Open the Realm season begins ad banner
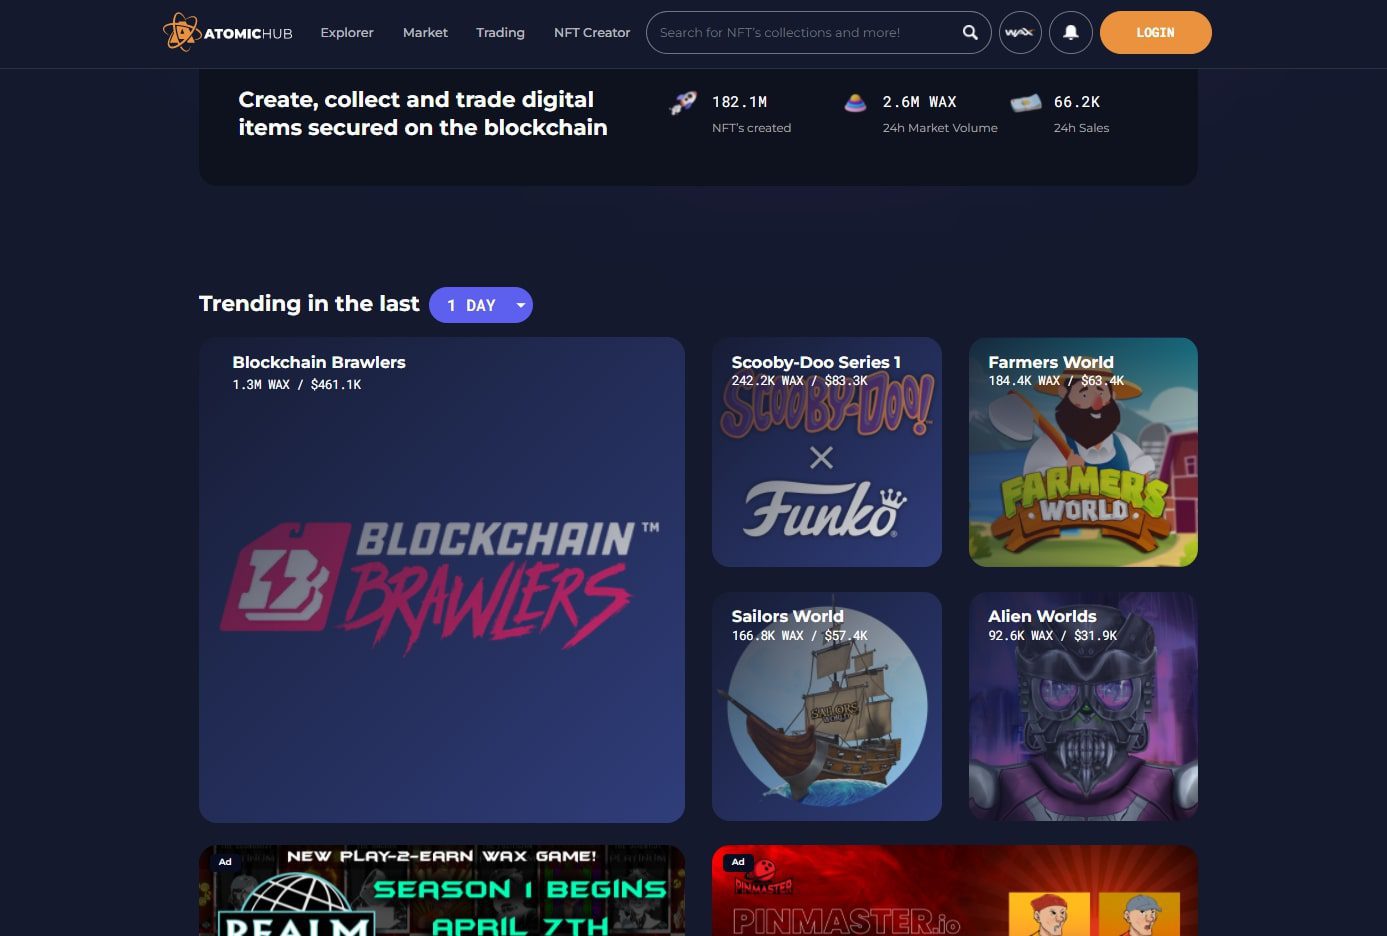Screen dimensions: 1387x936 coord(442,890)
